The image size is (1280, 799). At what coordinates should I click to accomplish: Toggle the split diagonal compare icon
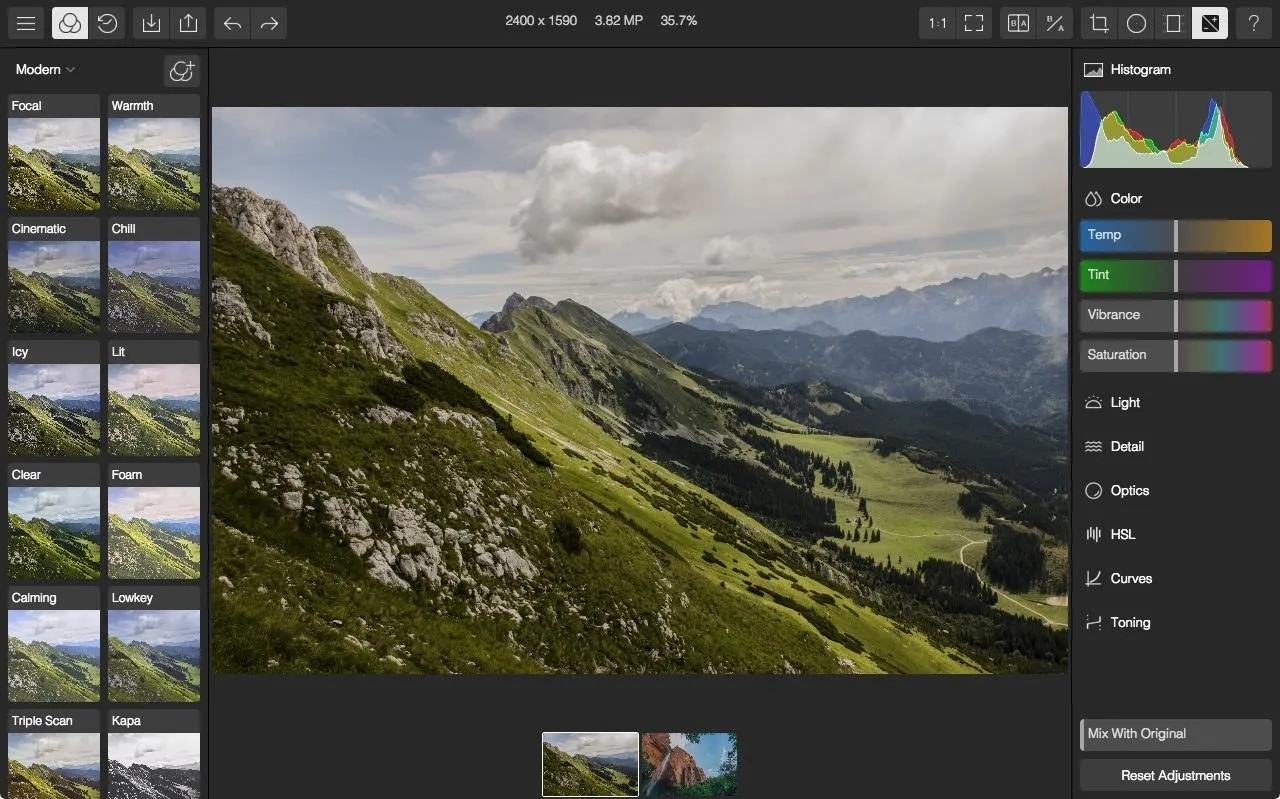click(x=1055, y=23)
